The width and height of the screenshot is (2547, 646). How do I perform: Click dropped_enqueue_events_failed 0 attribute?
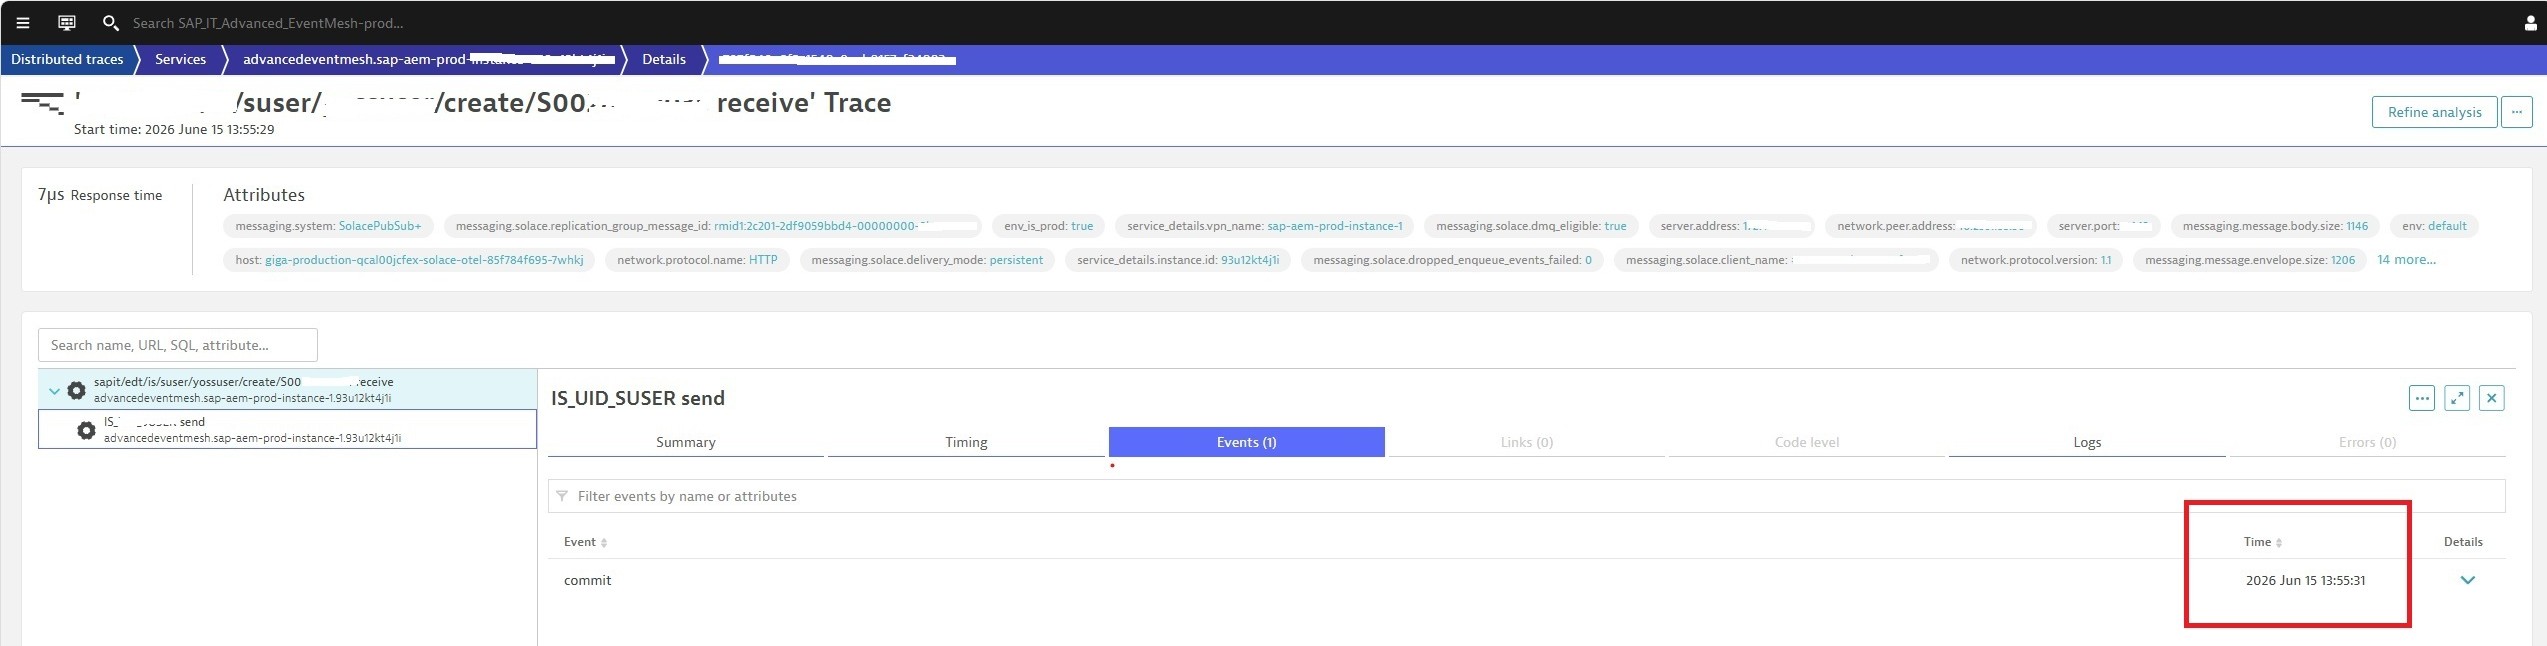1452,260
